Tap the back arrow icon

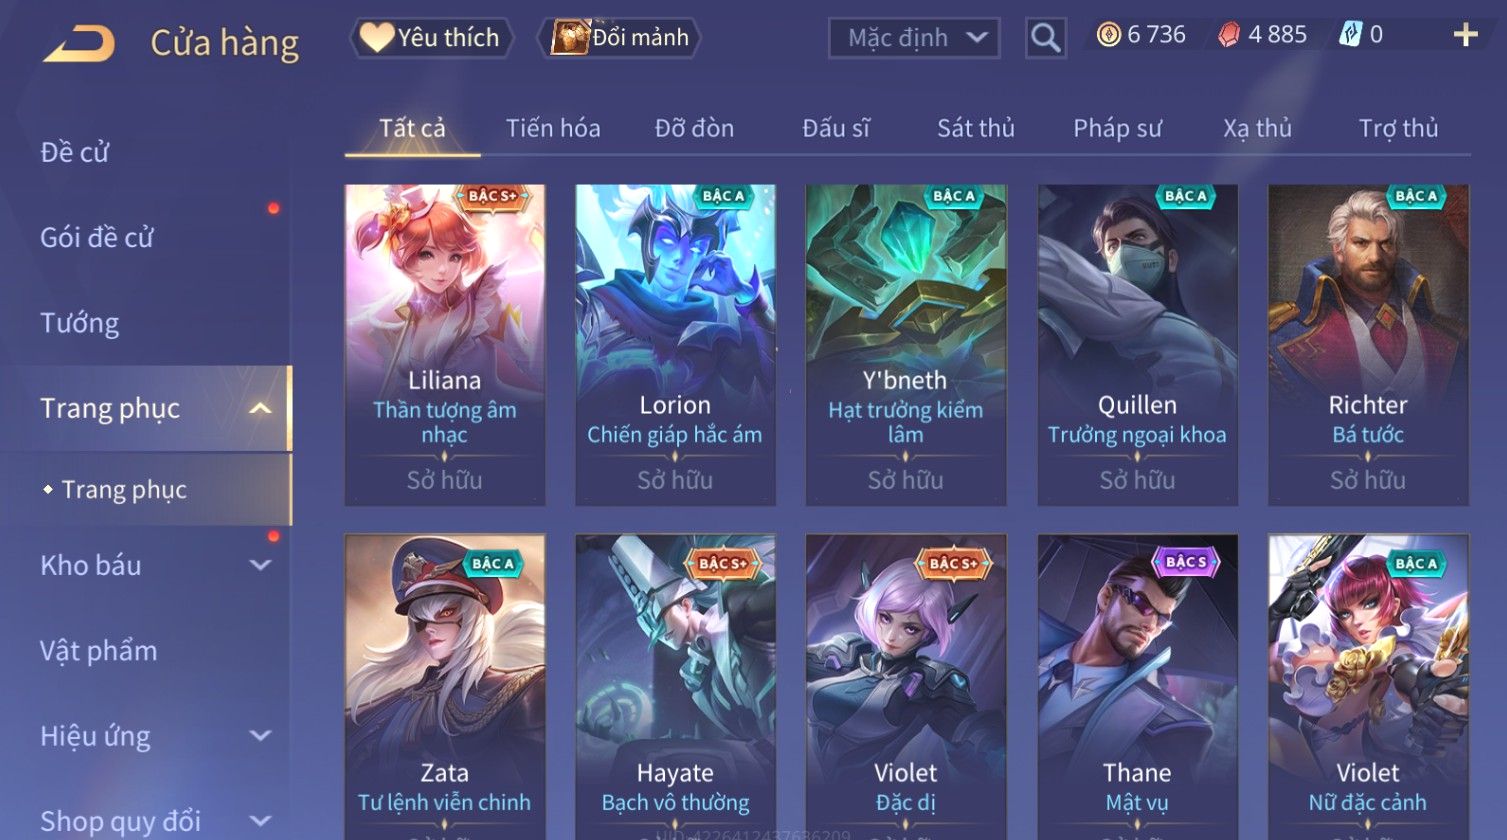click(x=78, y=43)
